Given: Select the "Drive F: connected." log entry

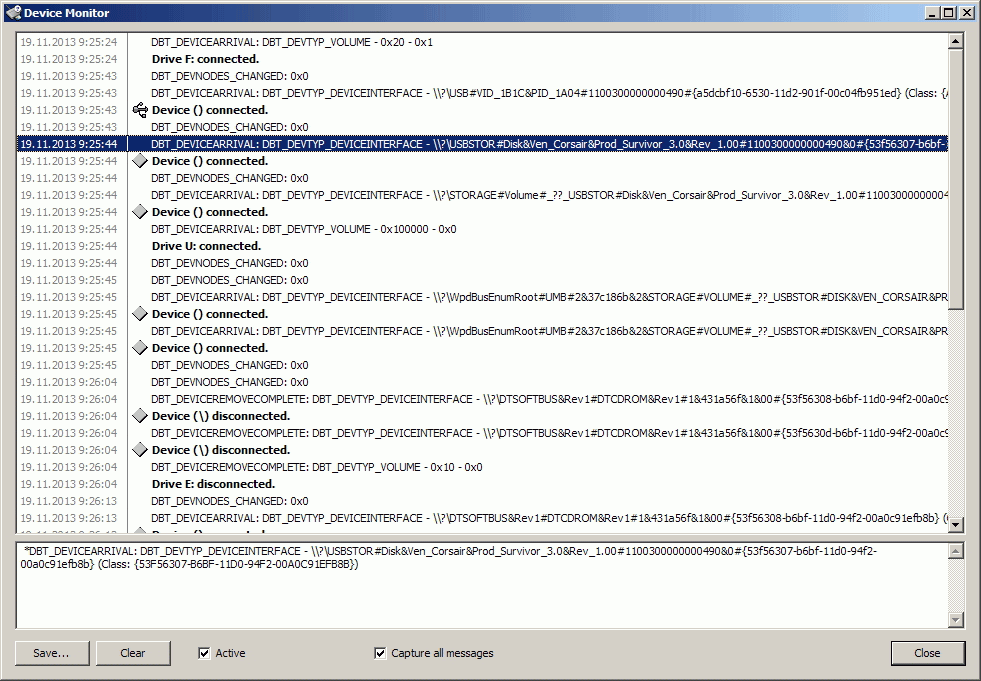Looking at the screenshot, I should coord(206,59).
